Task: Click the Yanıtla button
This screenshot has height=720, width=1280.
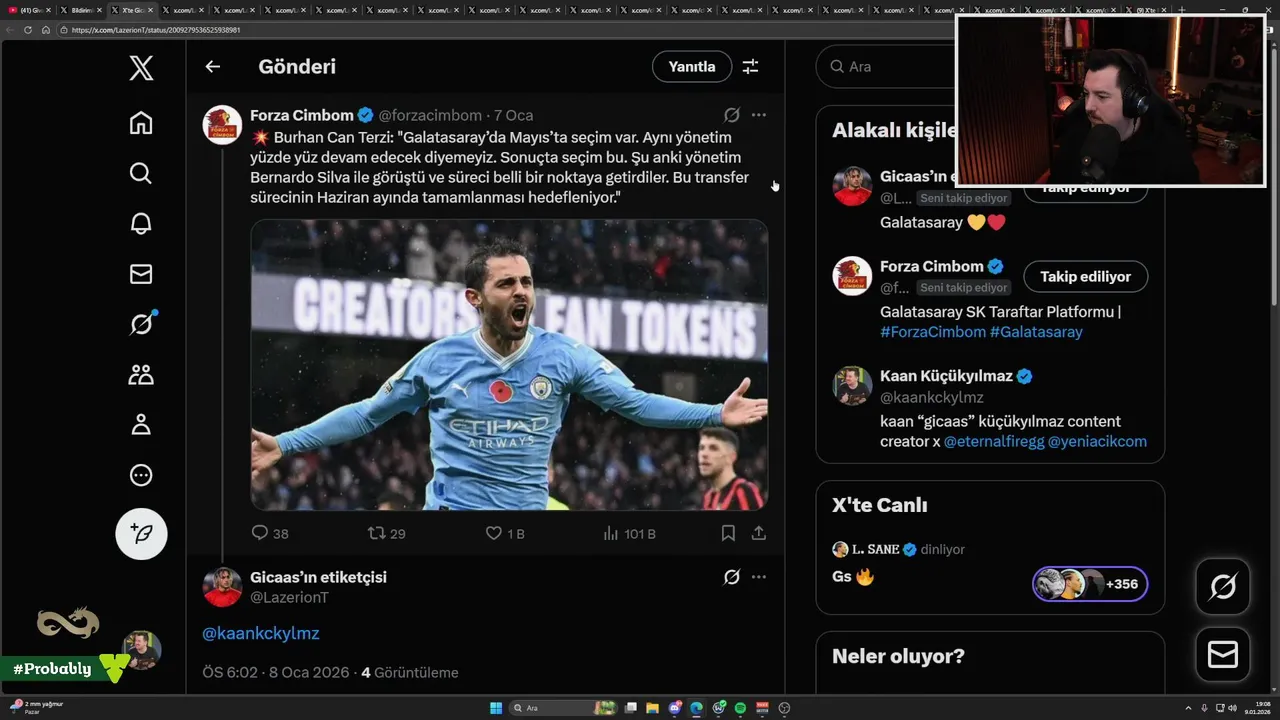Action: point(692,67)
